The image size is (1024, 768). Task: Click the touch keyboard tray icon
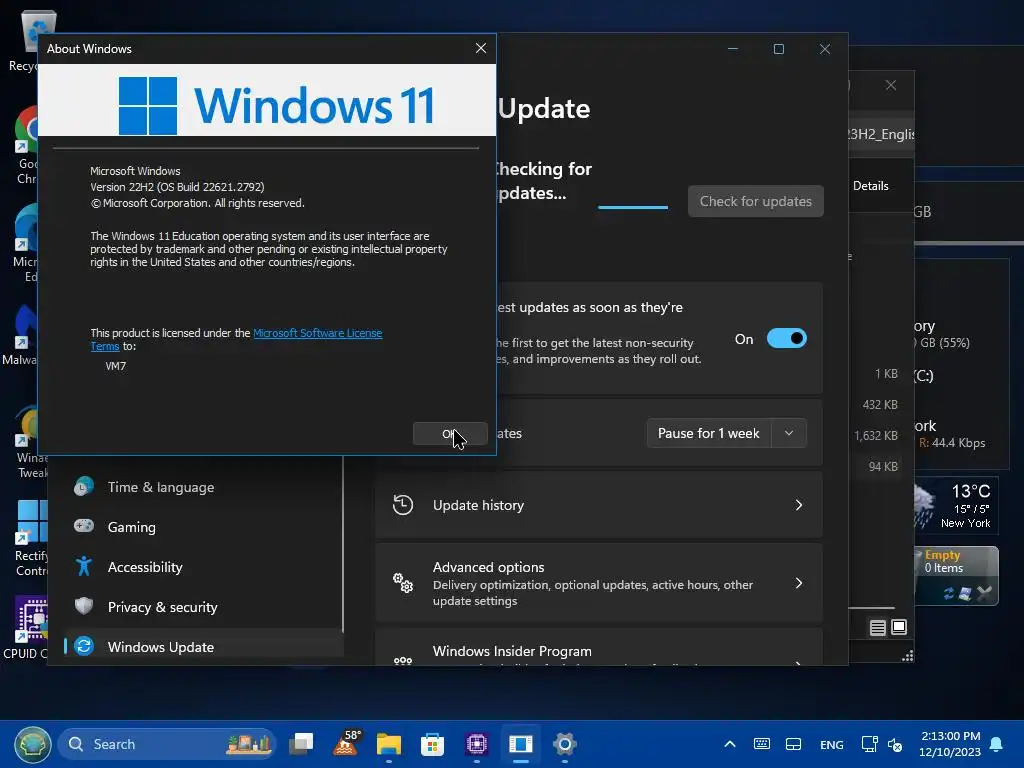(761, 744)
